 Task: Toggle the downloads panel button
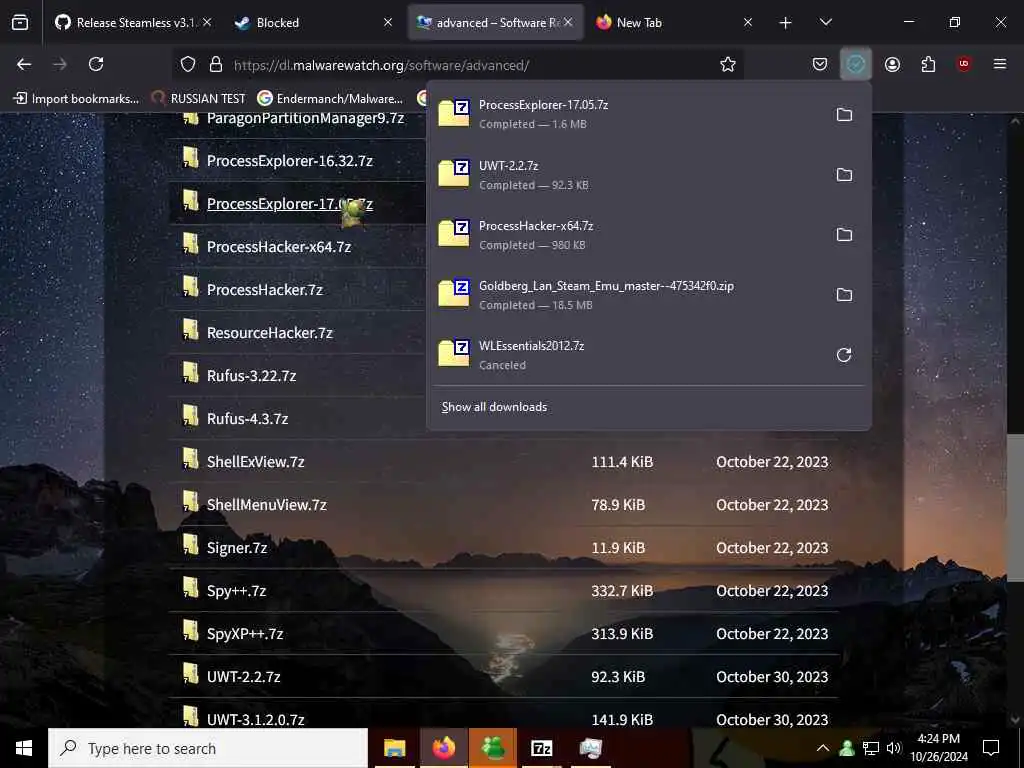[856, 64]
